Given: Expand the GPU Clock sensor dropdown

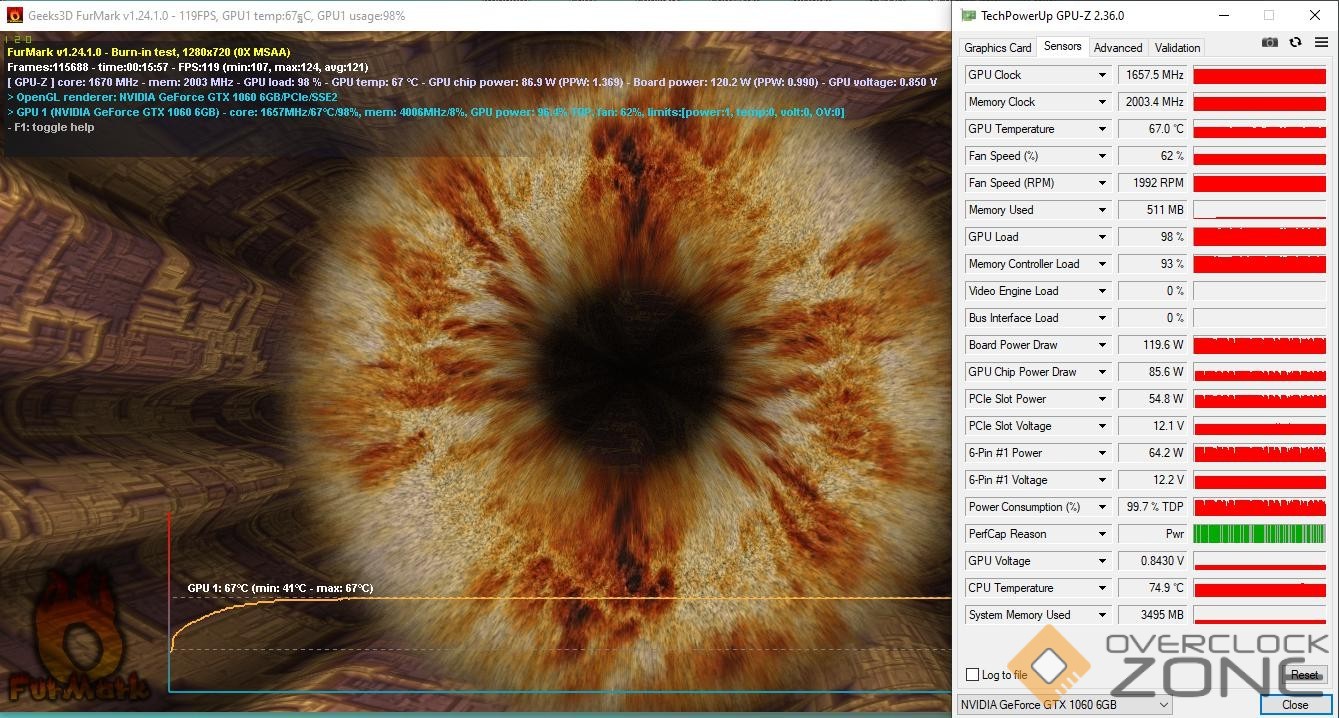Looking at the screenshot, I should coord(1103,75).
